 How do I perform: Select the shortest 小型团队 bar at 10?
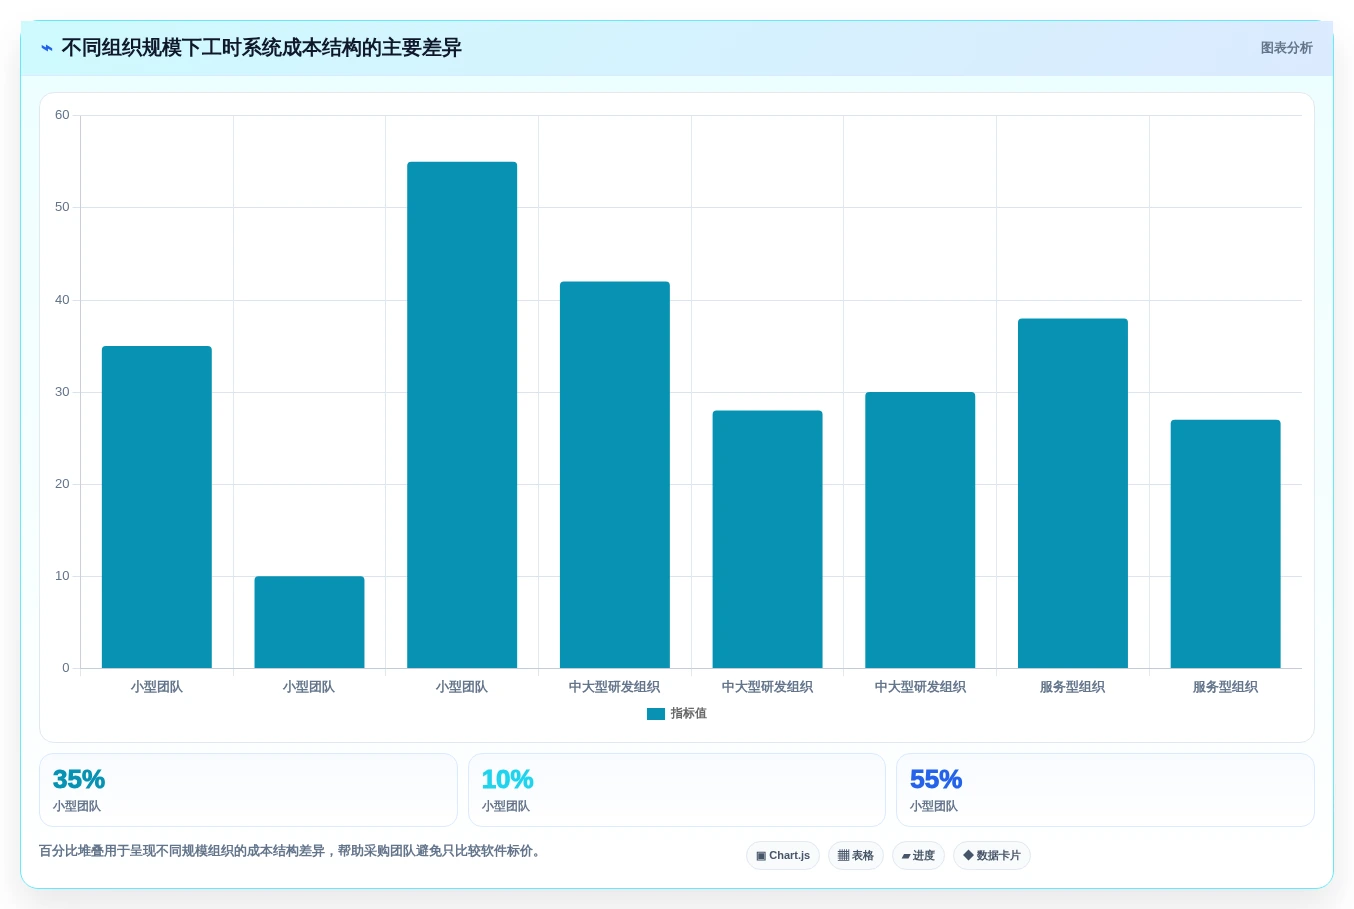(x=309, y=622)
